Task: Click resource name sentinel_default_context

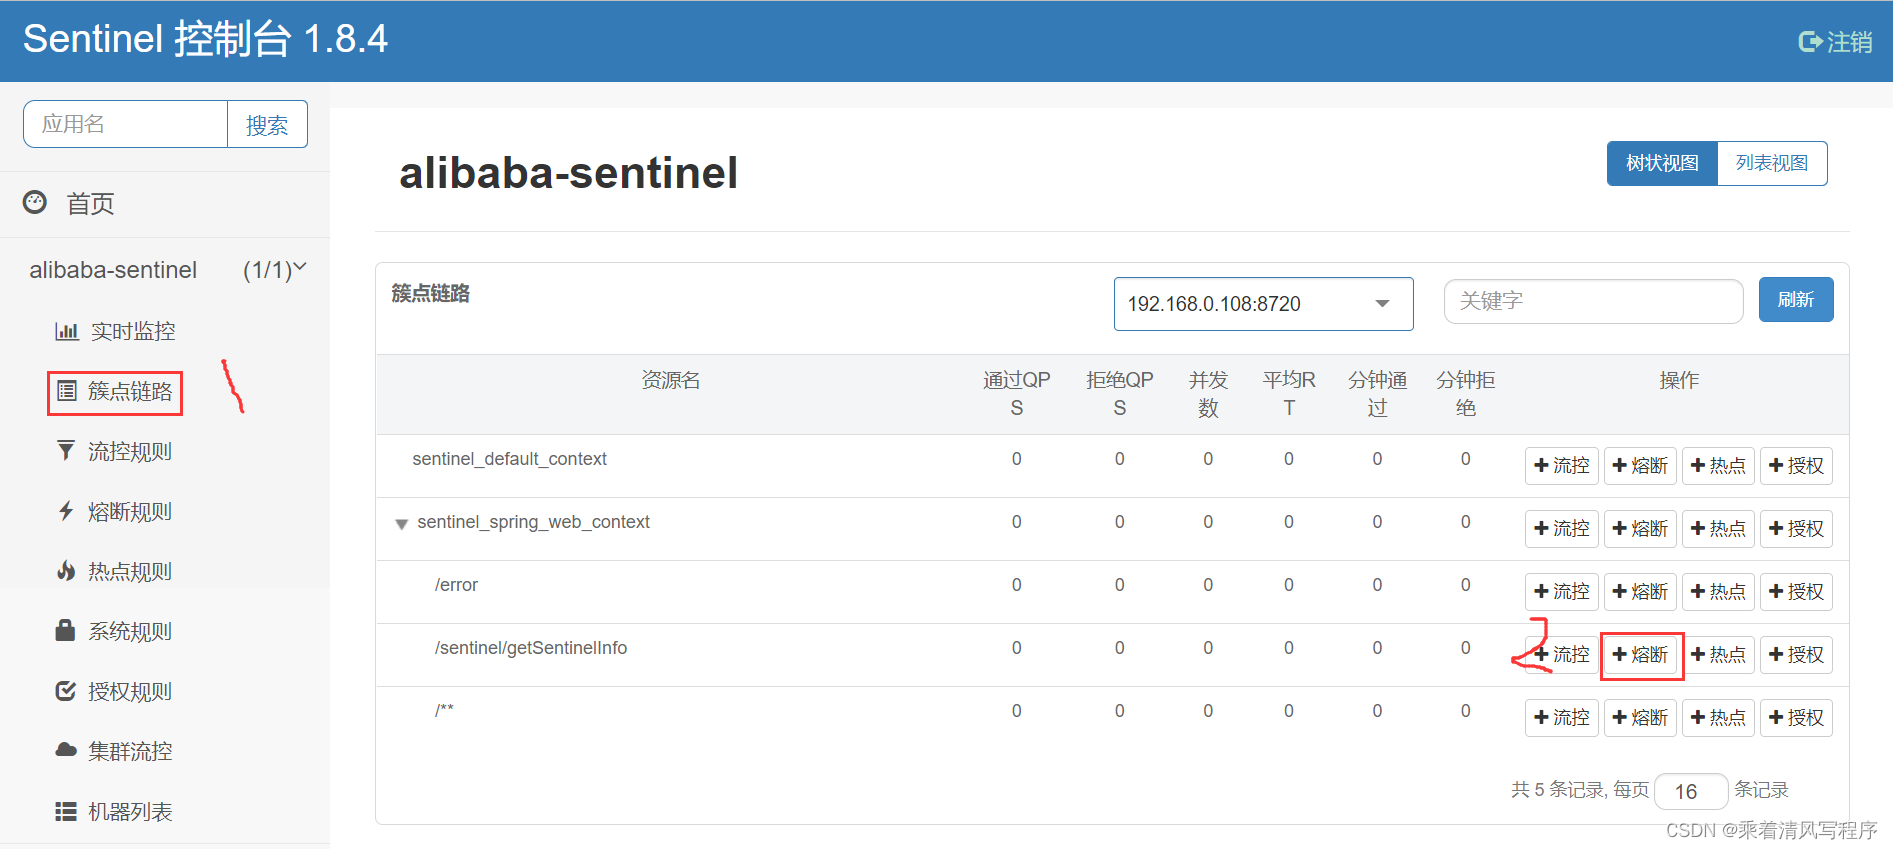Action: click(509, 459)
